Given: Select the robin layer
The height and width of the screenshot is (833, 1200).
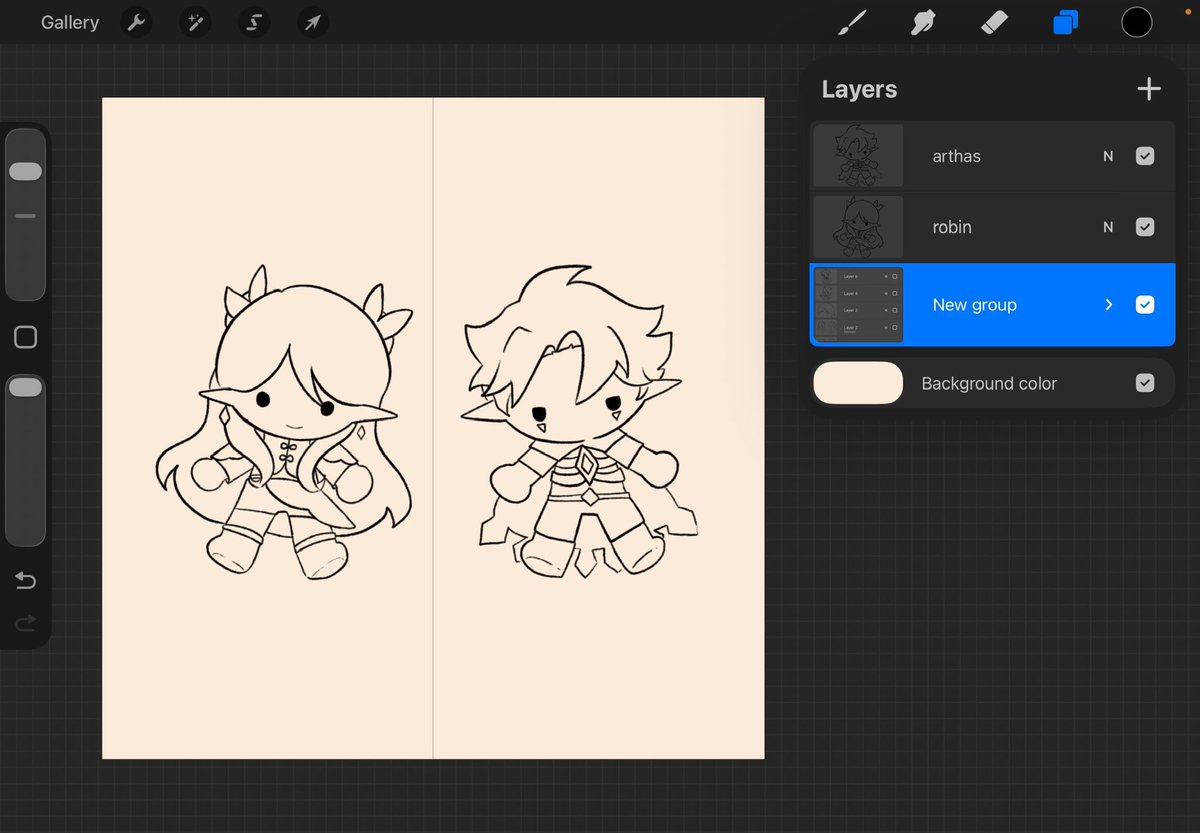Looking at the screenshot, I should [x=992, y=227].
